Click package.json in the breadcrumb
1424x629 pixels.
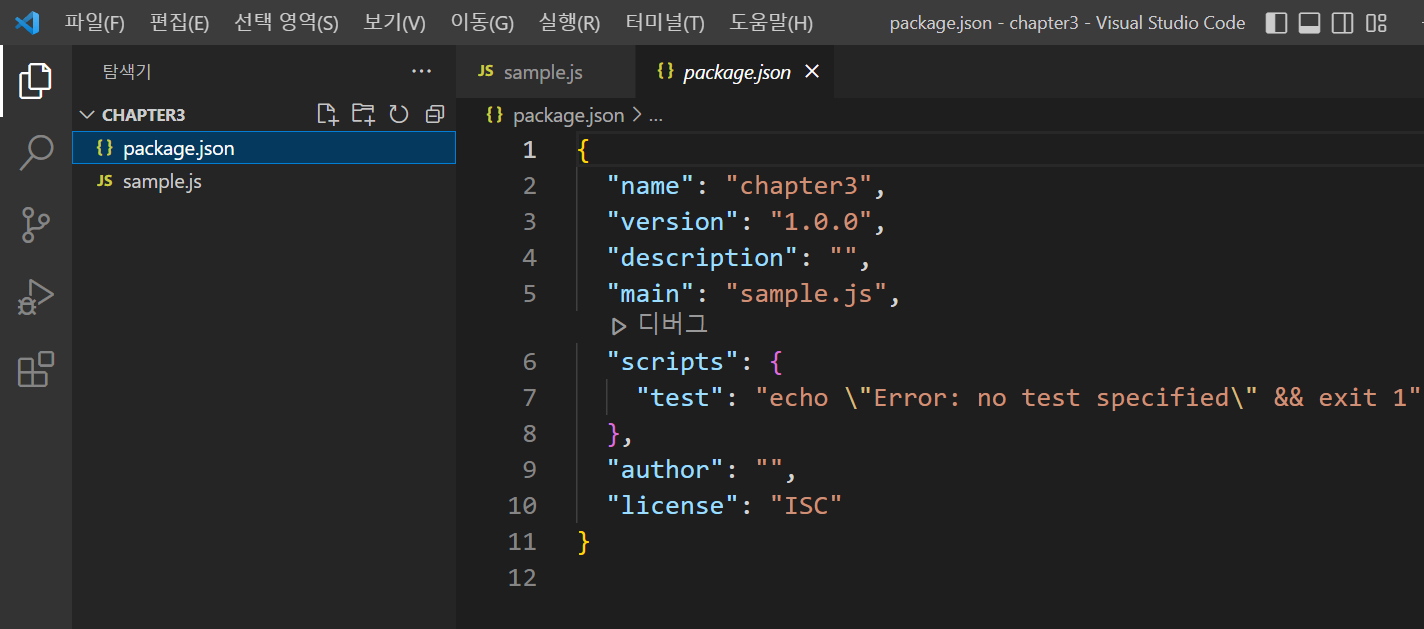click(x=568, y=115)
